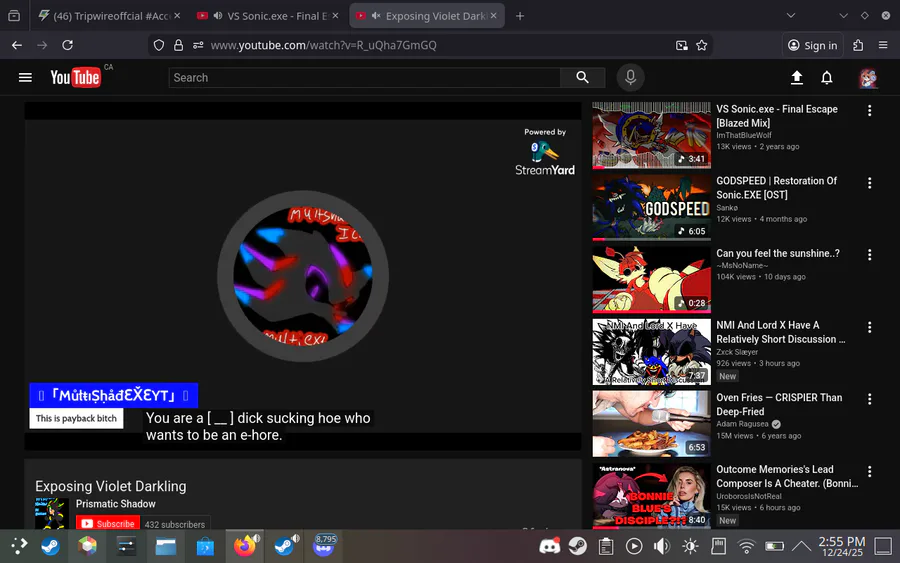Click the Firefox Sign in button
Screen dimensions: 900x563
[x=812, y=45]
